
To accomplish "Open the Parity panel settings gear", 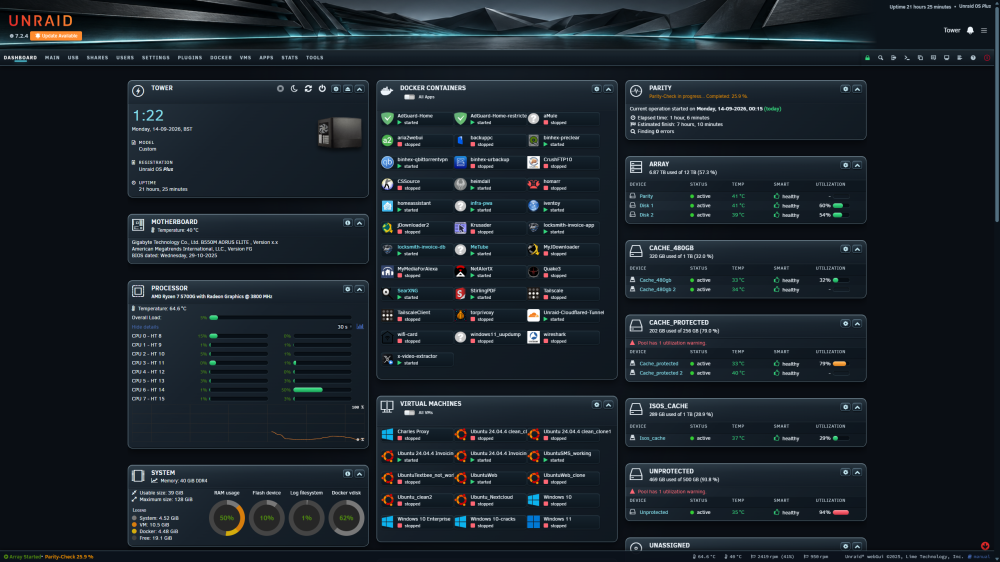I will 845,89.
